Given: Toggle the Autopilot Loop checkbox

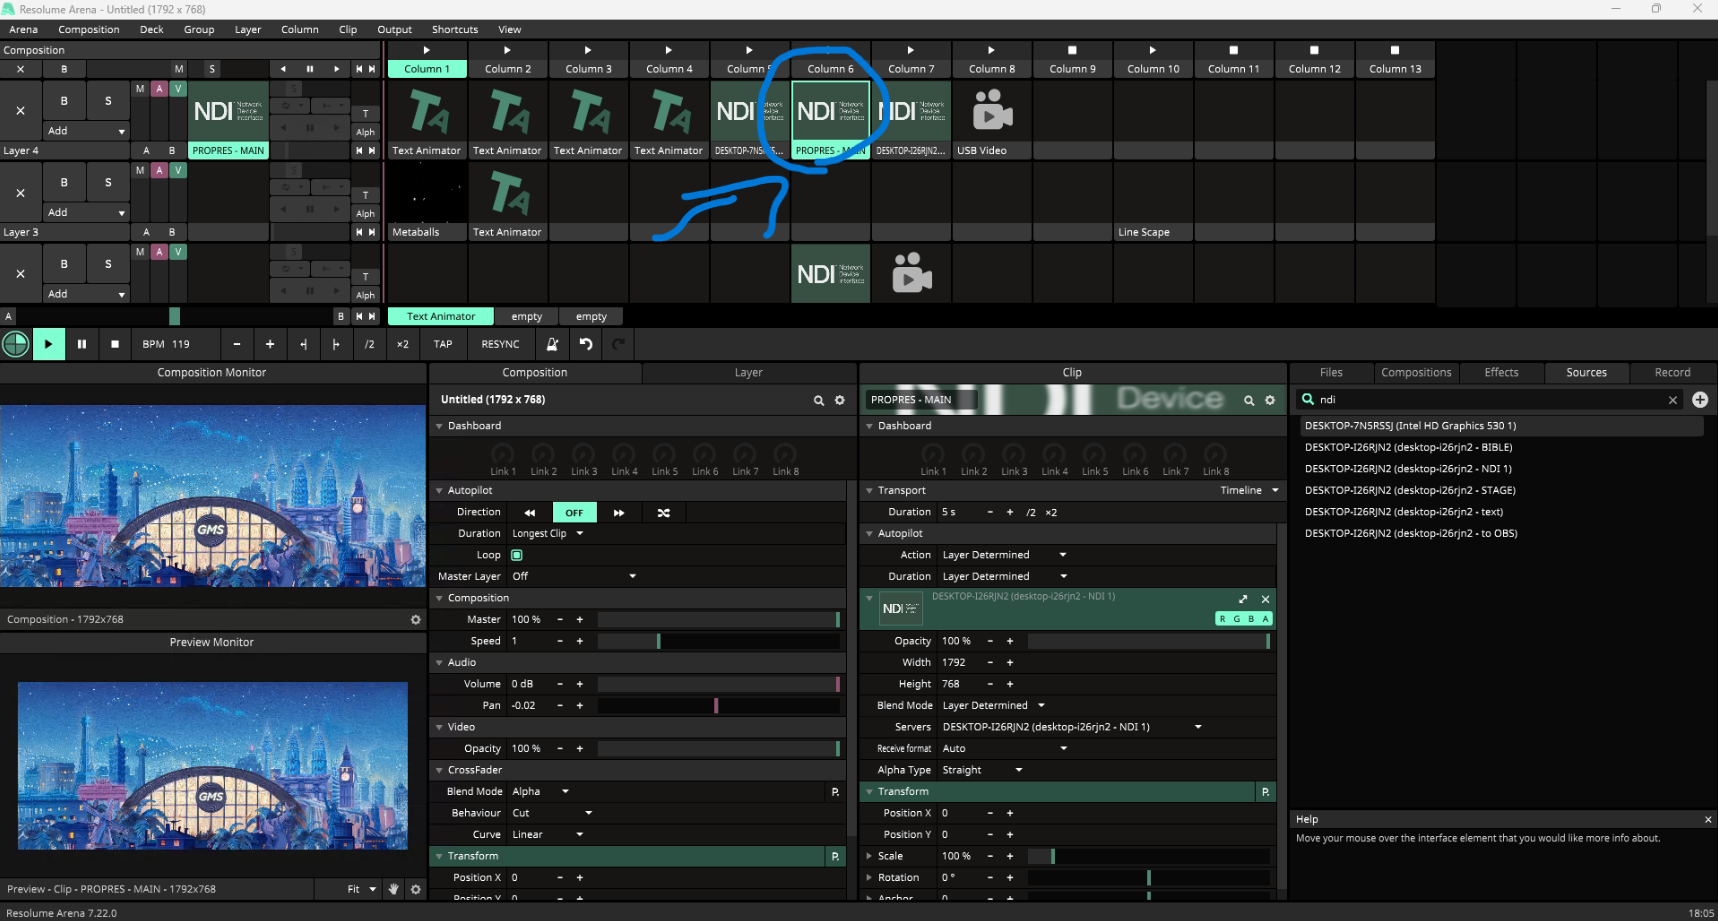Looking at the screenshot, I should coord(517,555).
